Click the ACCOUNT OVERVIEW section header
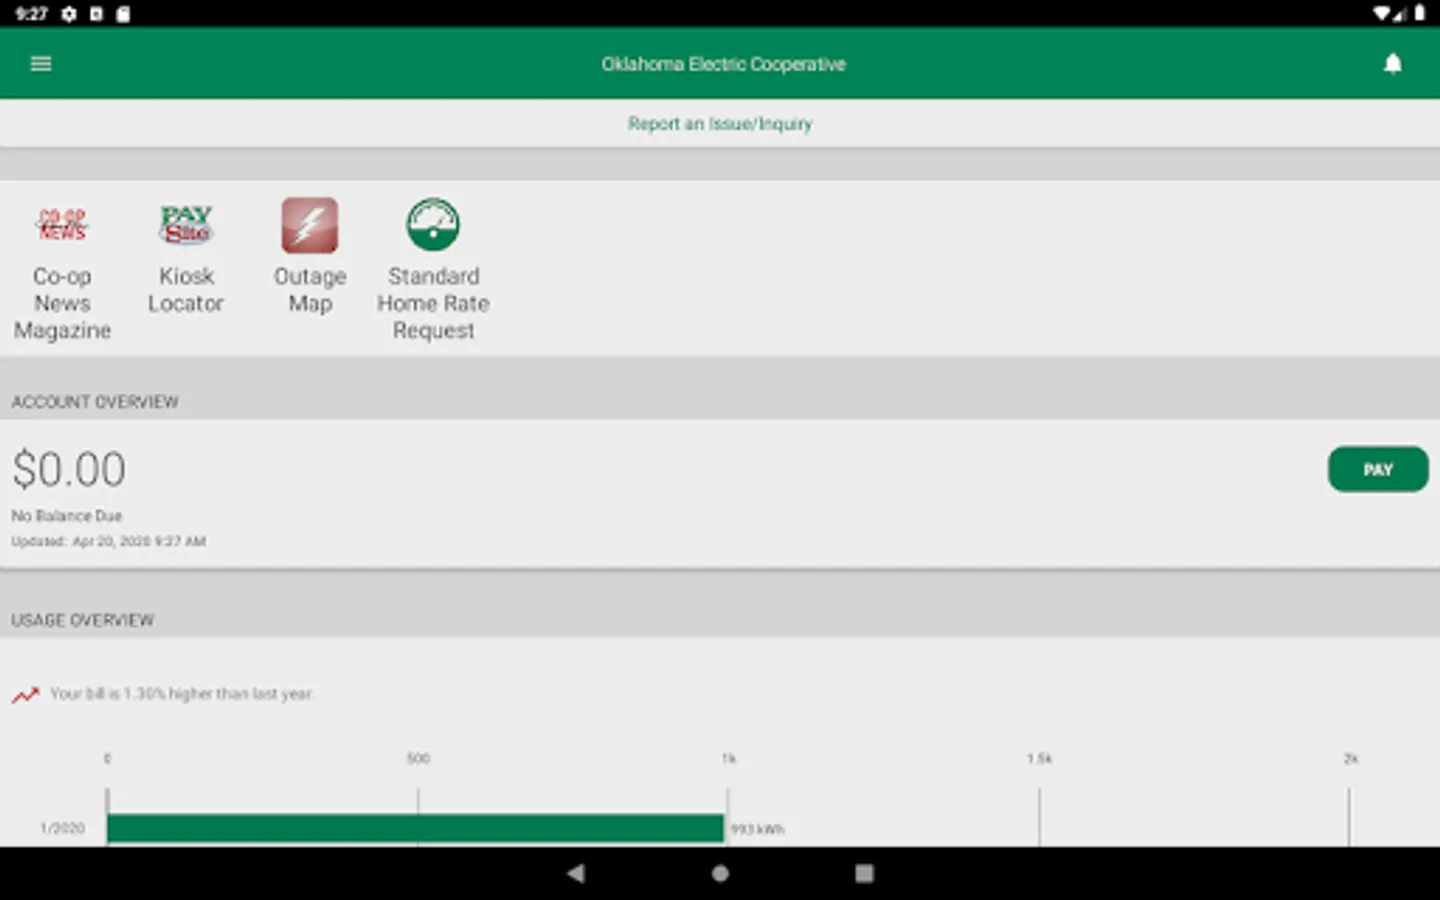Viewport: 1440px width, 900px height. [95, 402]
